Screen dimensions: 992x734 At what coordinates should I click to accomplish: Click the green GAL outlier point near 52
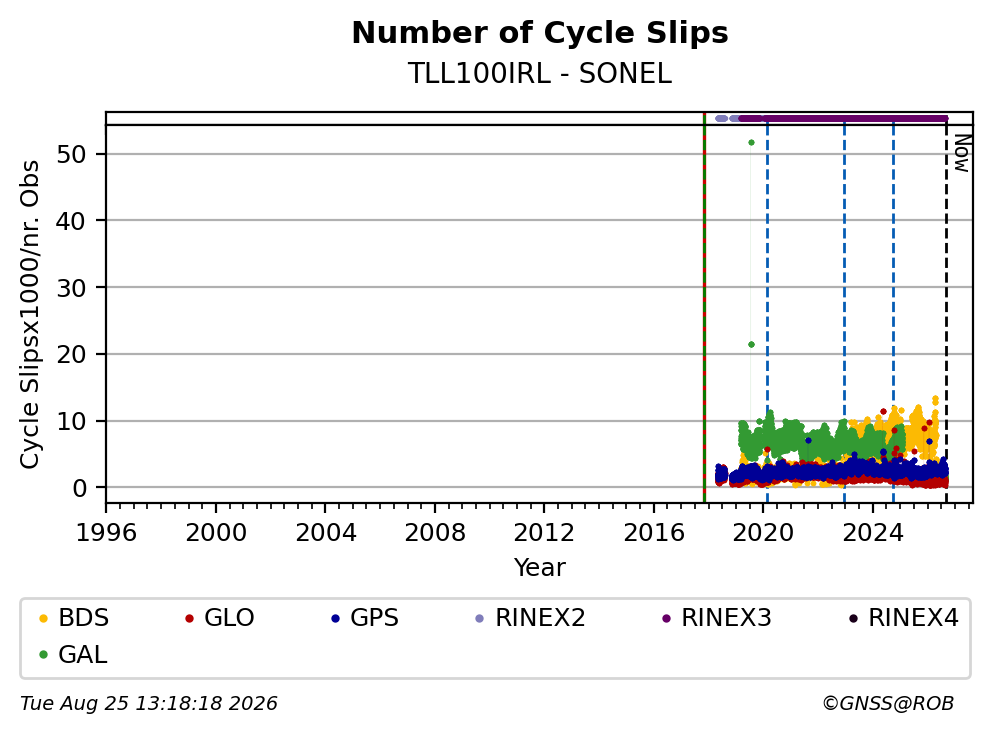[x=751, y=143]
